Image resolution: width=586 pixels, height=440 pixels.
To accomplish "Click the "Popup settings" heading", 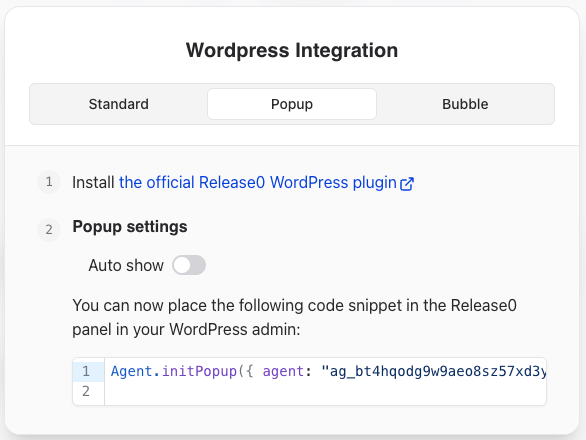I will click(130, 227).
